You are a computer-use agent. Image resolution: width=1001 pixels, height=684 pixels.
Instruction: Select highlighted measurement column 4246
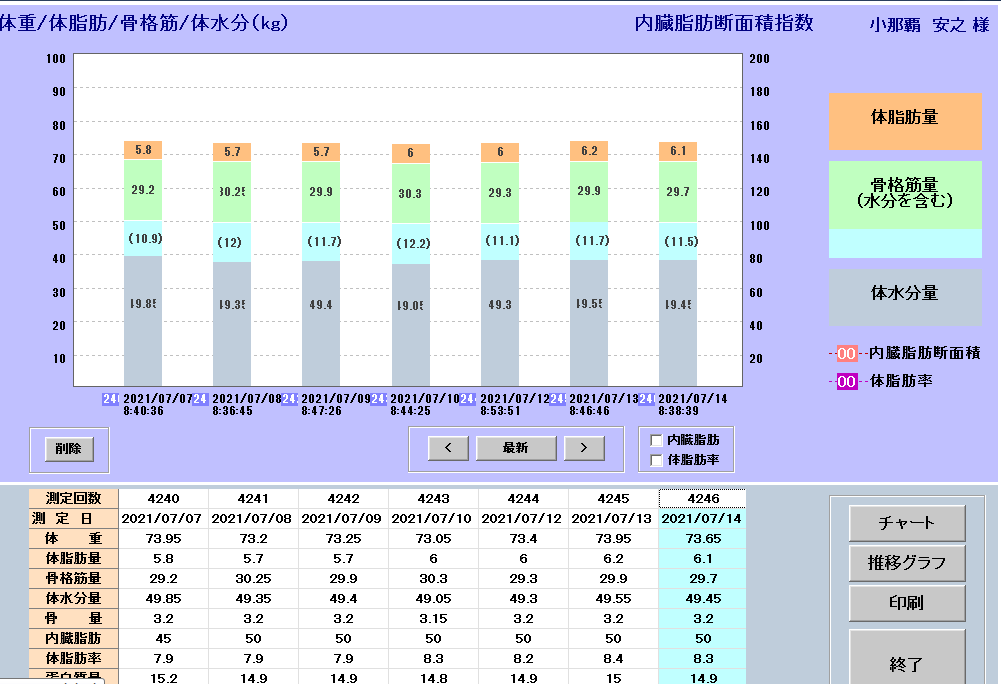pos(703,498)
